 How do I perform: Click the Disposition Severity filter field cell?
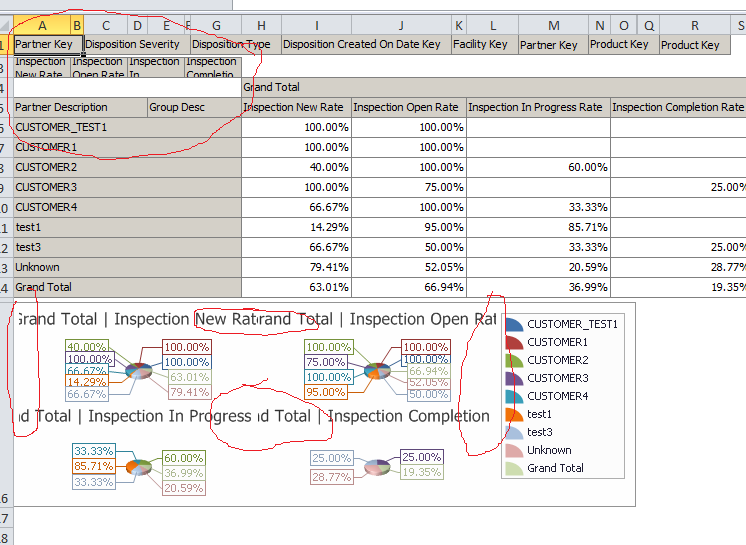pos(137,45)
